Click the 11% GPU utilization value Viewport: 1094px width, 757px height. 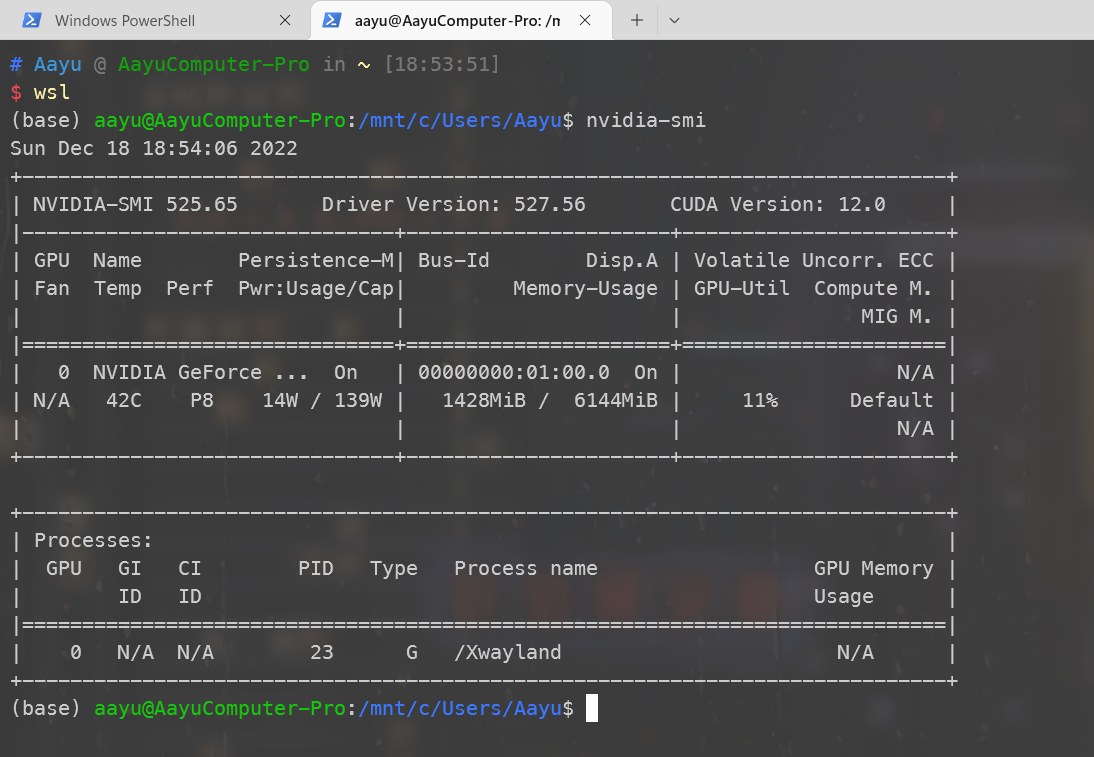[x=760, y=400]
